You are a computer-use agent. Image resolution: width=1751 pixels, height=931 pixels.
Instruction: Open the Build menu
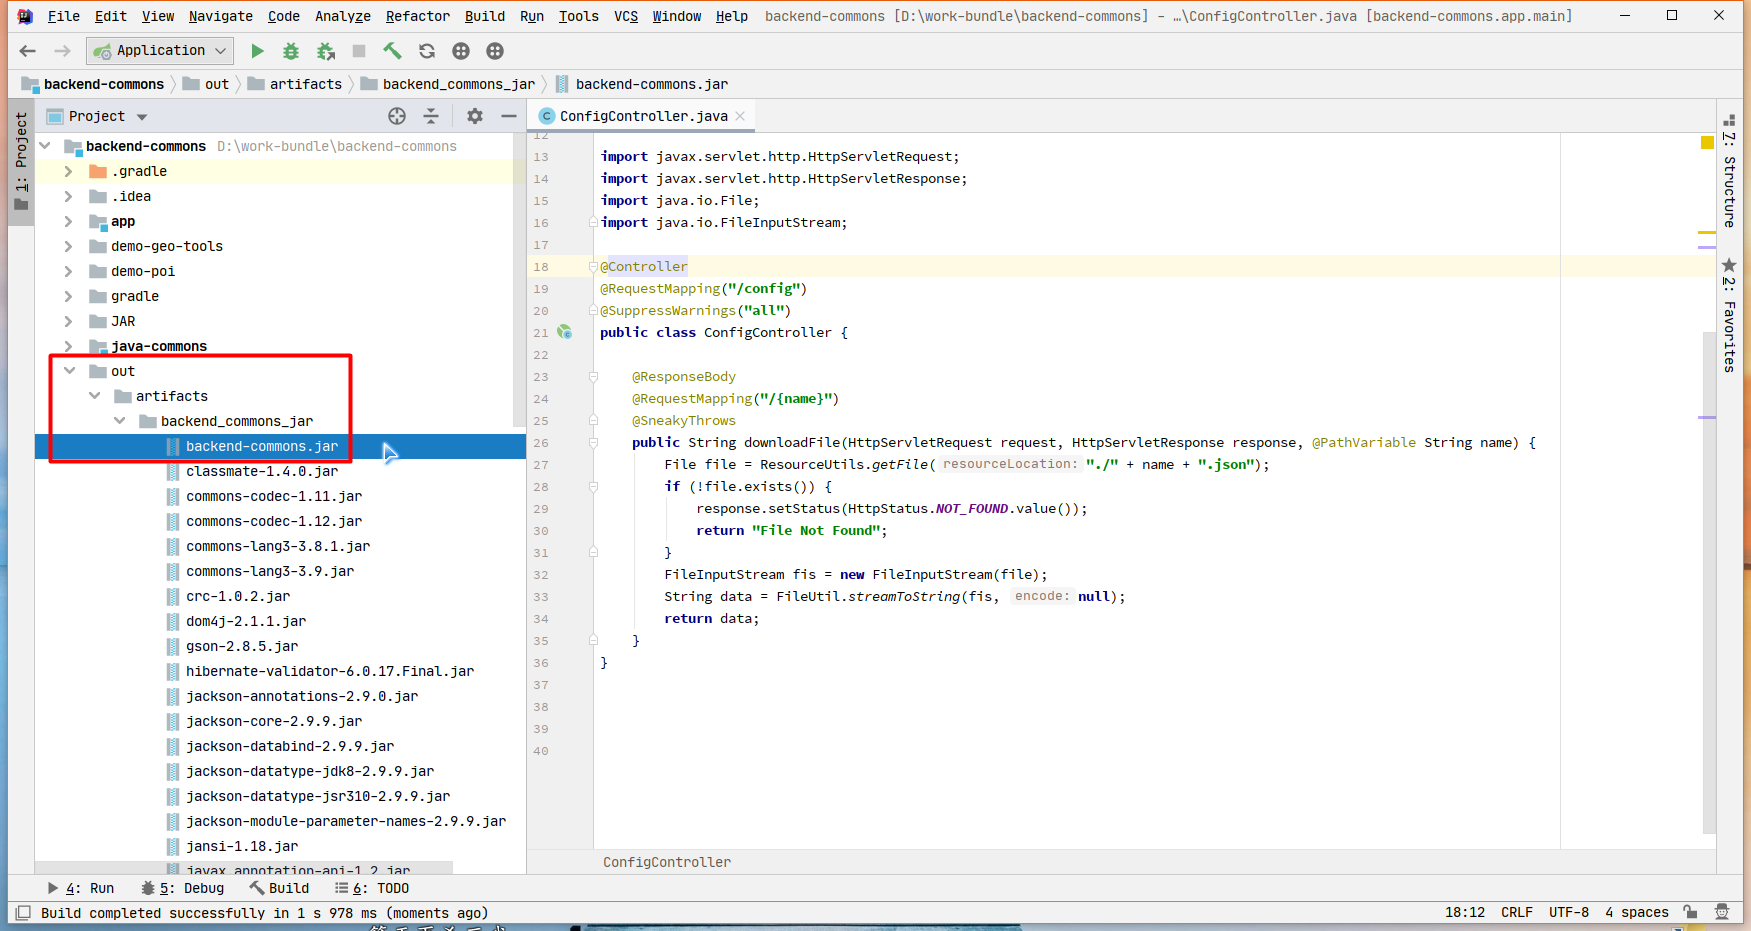click(x=485, y=16)
